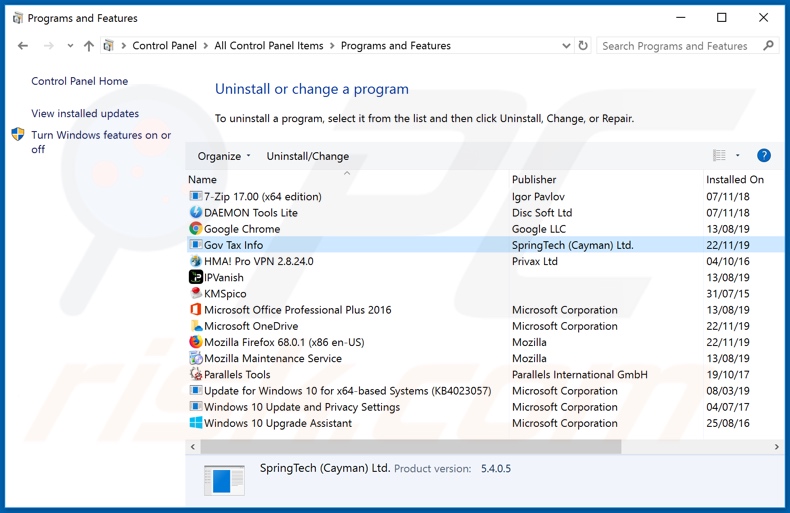Click the Gov Tax Info icon

tap(195, 244)
